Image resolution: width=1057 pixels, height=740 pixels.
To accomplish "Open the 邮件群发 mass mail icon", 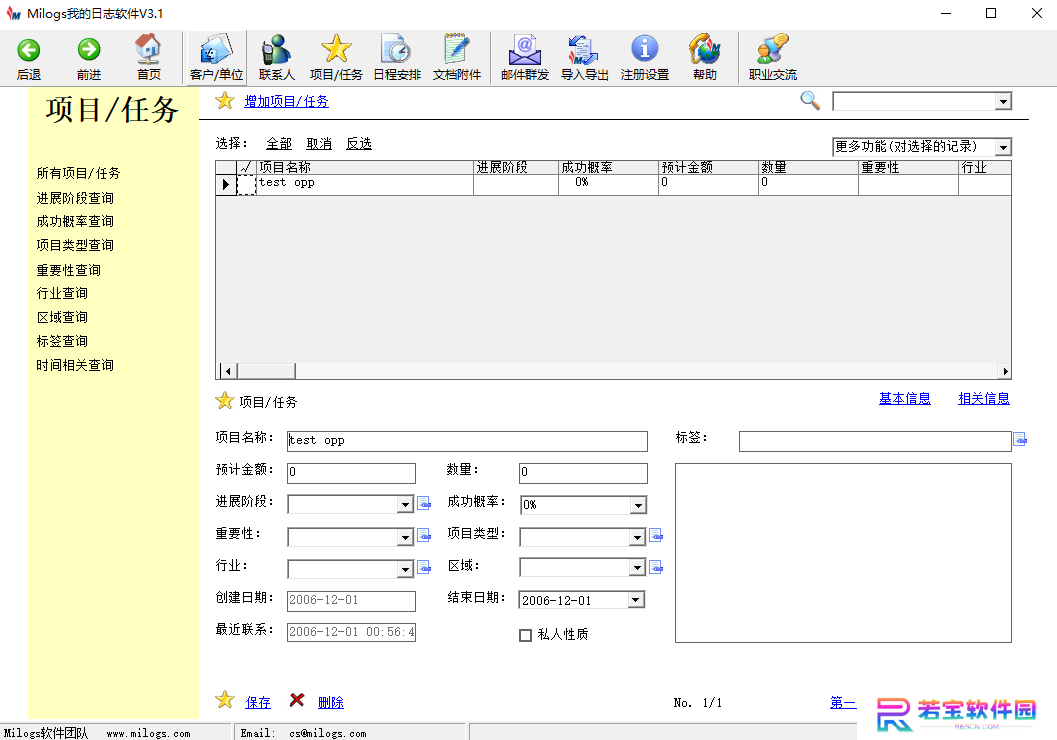I will [524, 50].
